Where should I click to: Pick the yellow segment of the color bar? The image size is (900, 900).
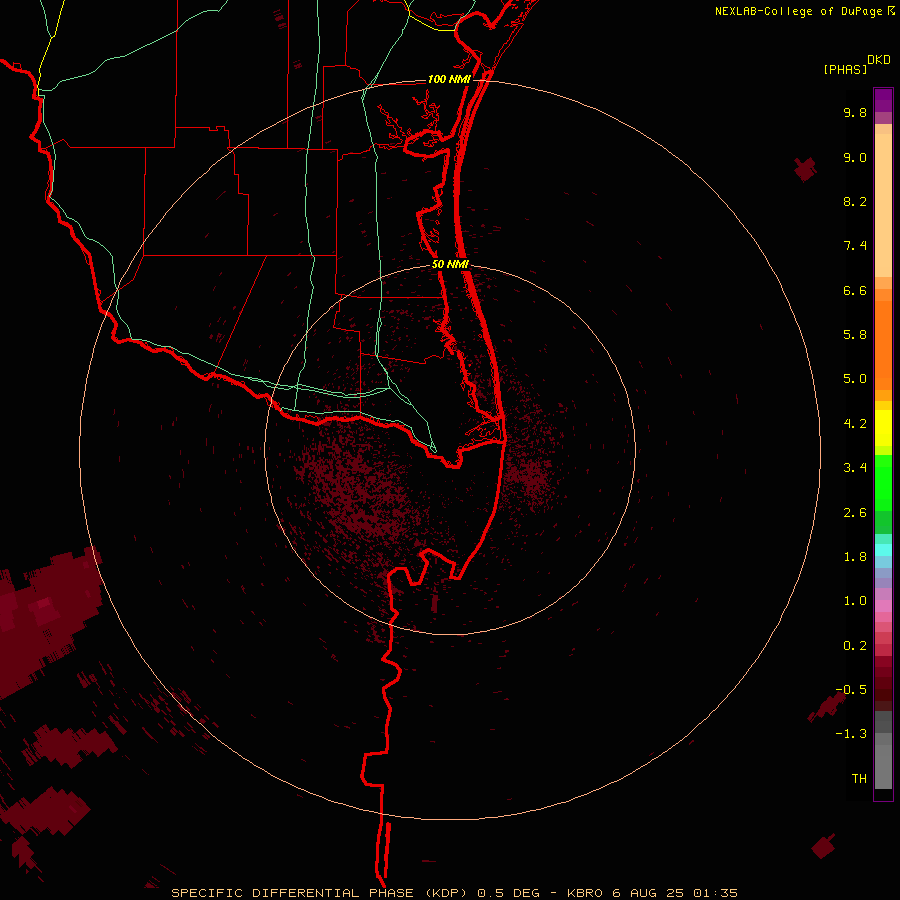pos(883,428)
